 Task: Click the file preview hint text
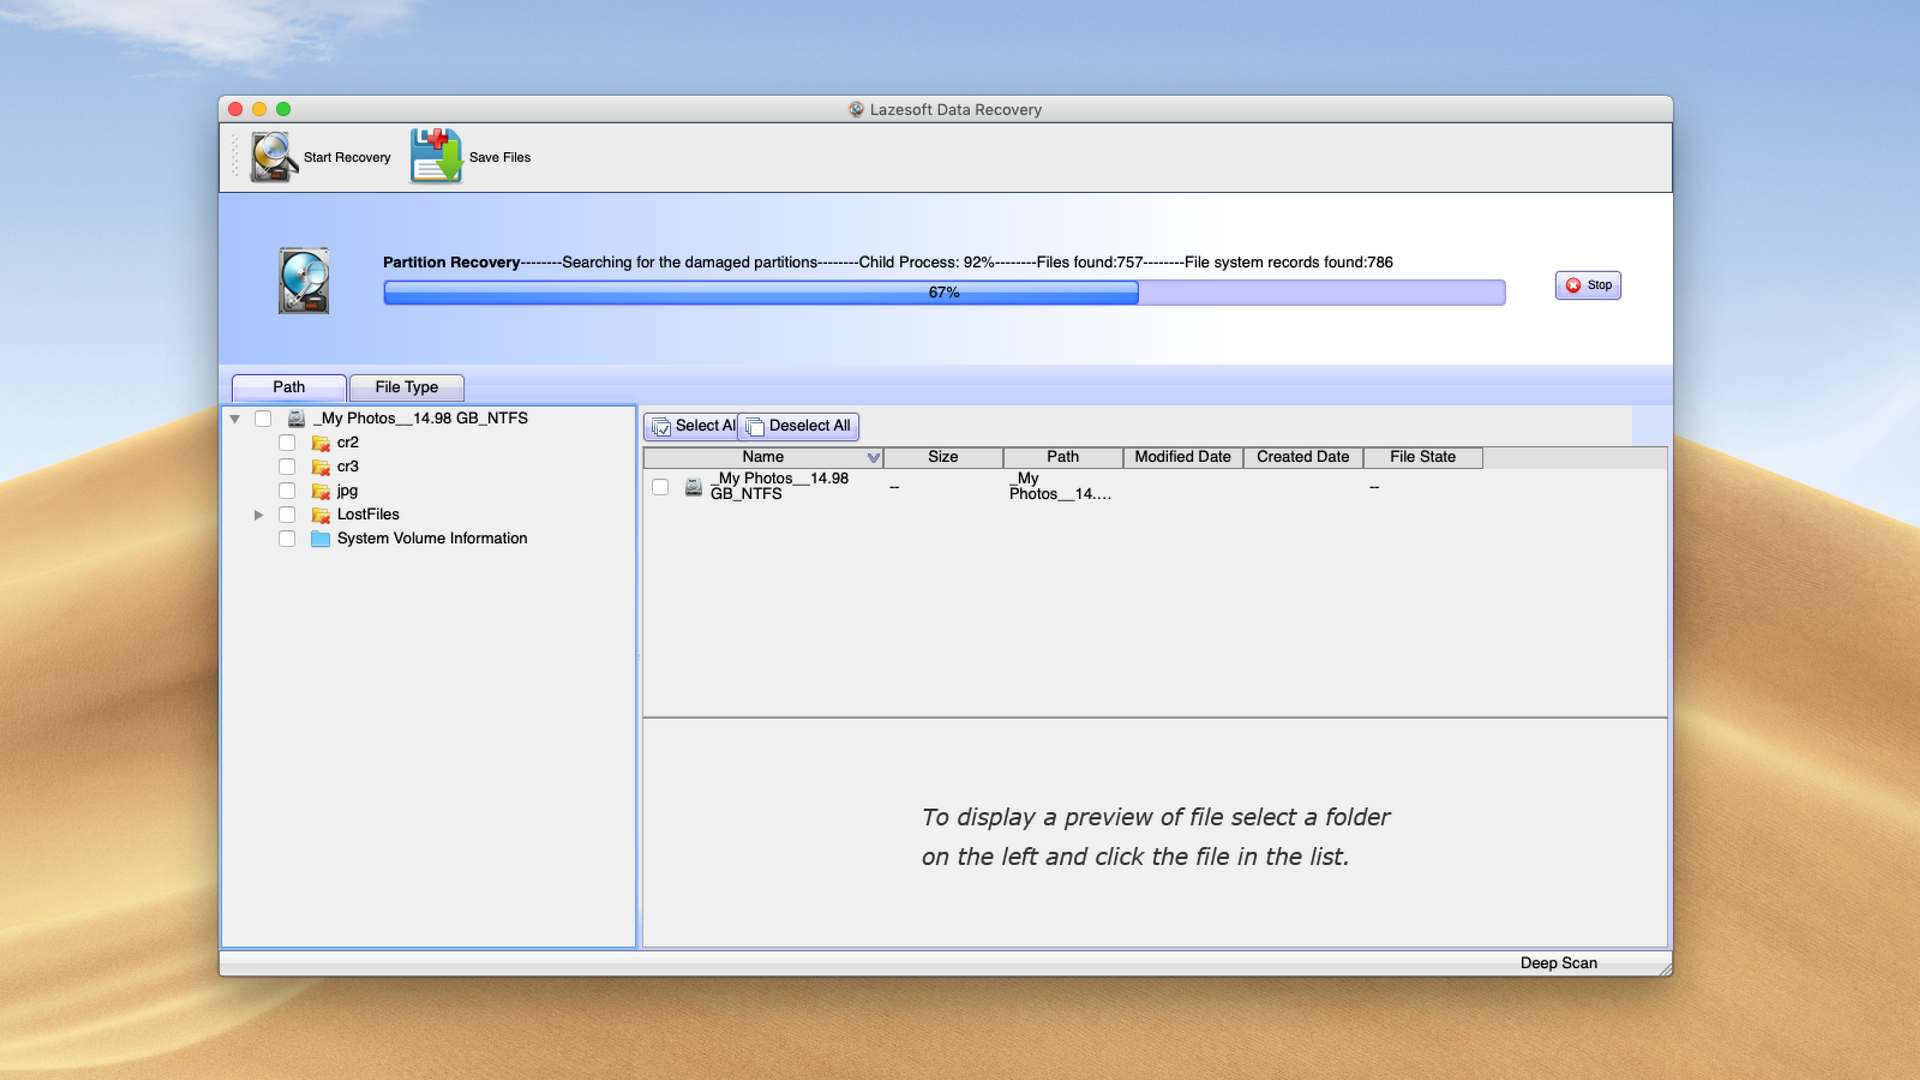1155,837
